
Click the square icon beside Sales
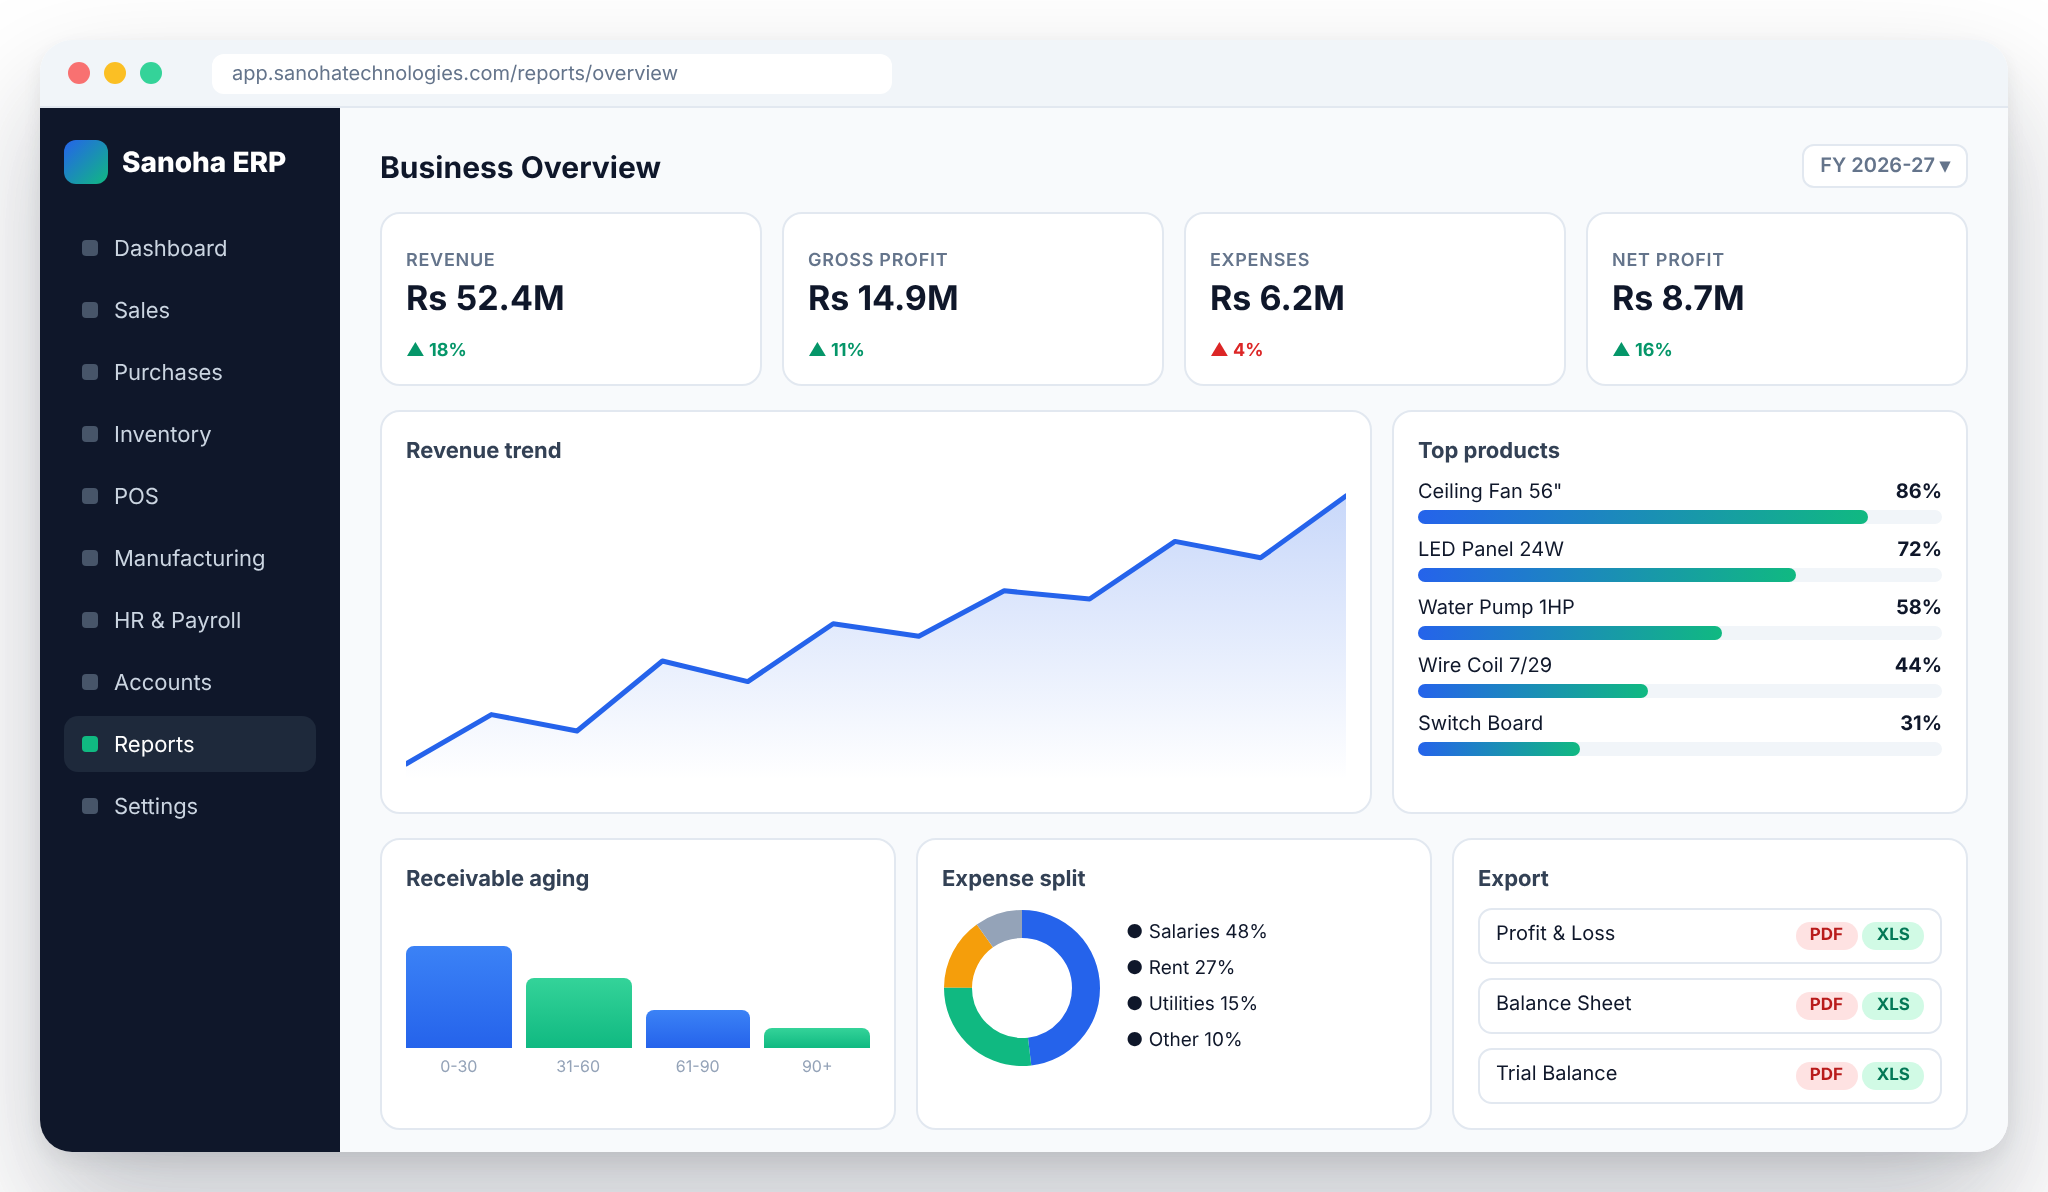click(90, 310)
